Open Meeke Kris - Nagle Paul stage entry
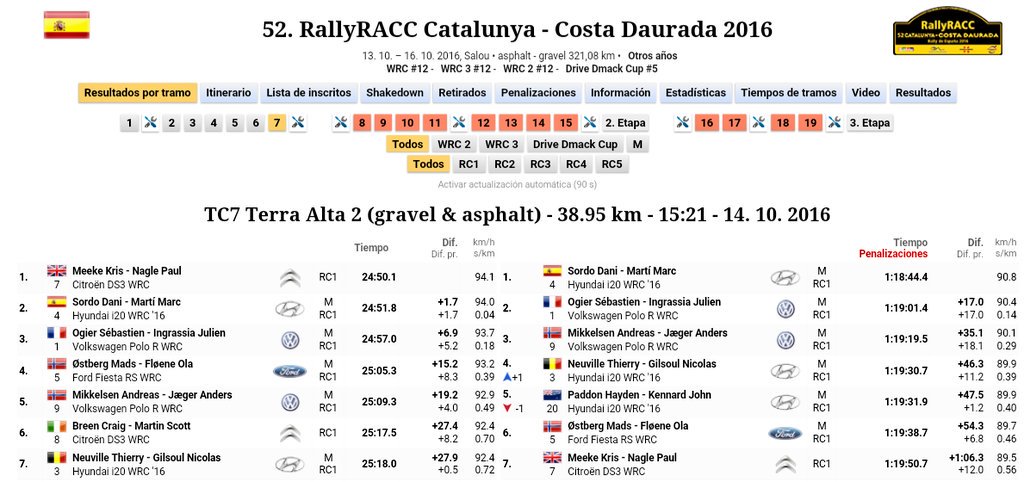The height and width of the screenshot is (482, 1024). [127, 270]
